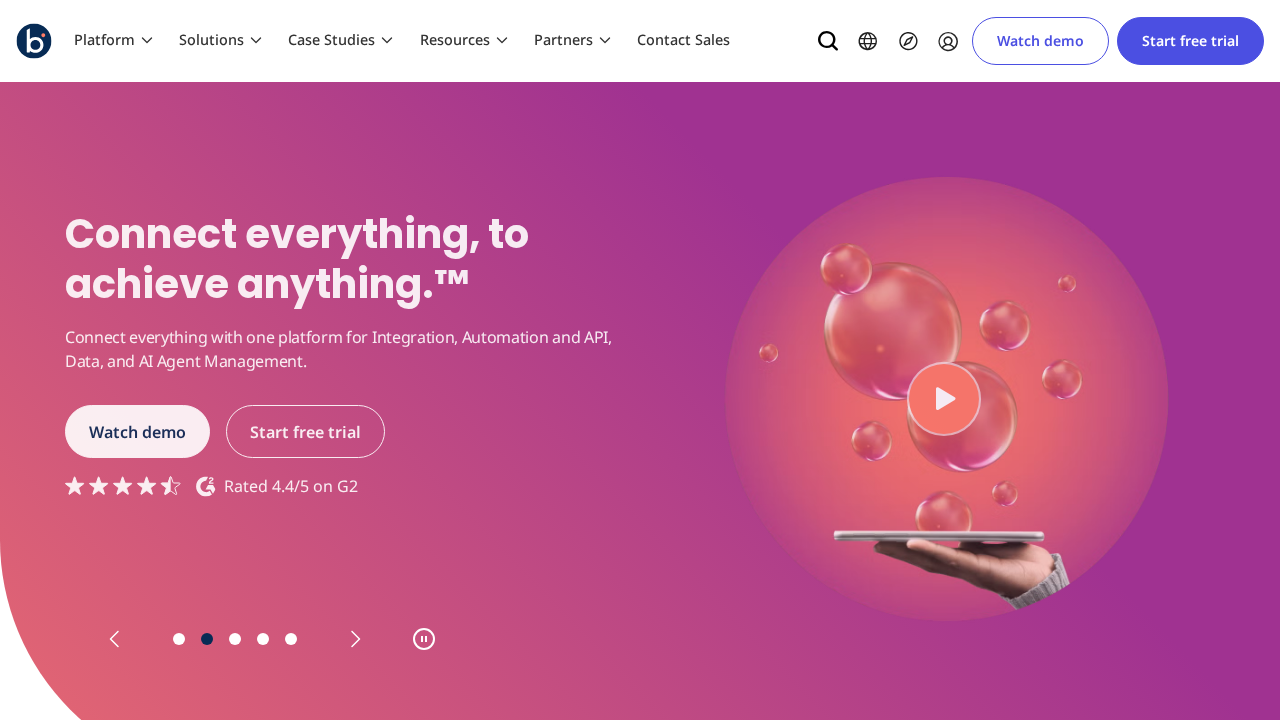Select the third carousel slide dot
Viewport: 1280px width, 720px height.
[x=235, y=639]
